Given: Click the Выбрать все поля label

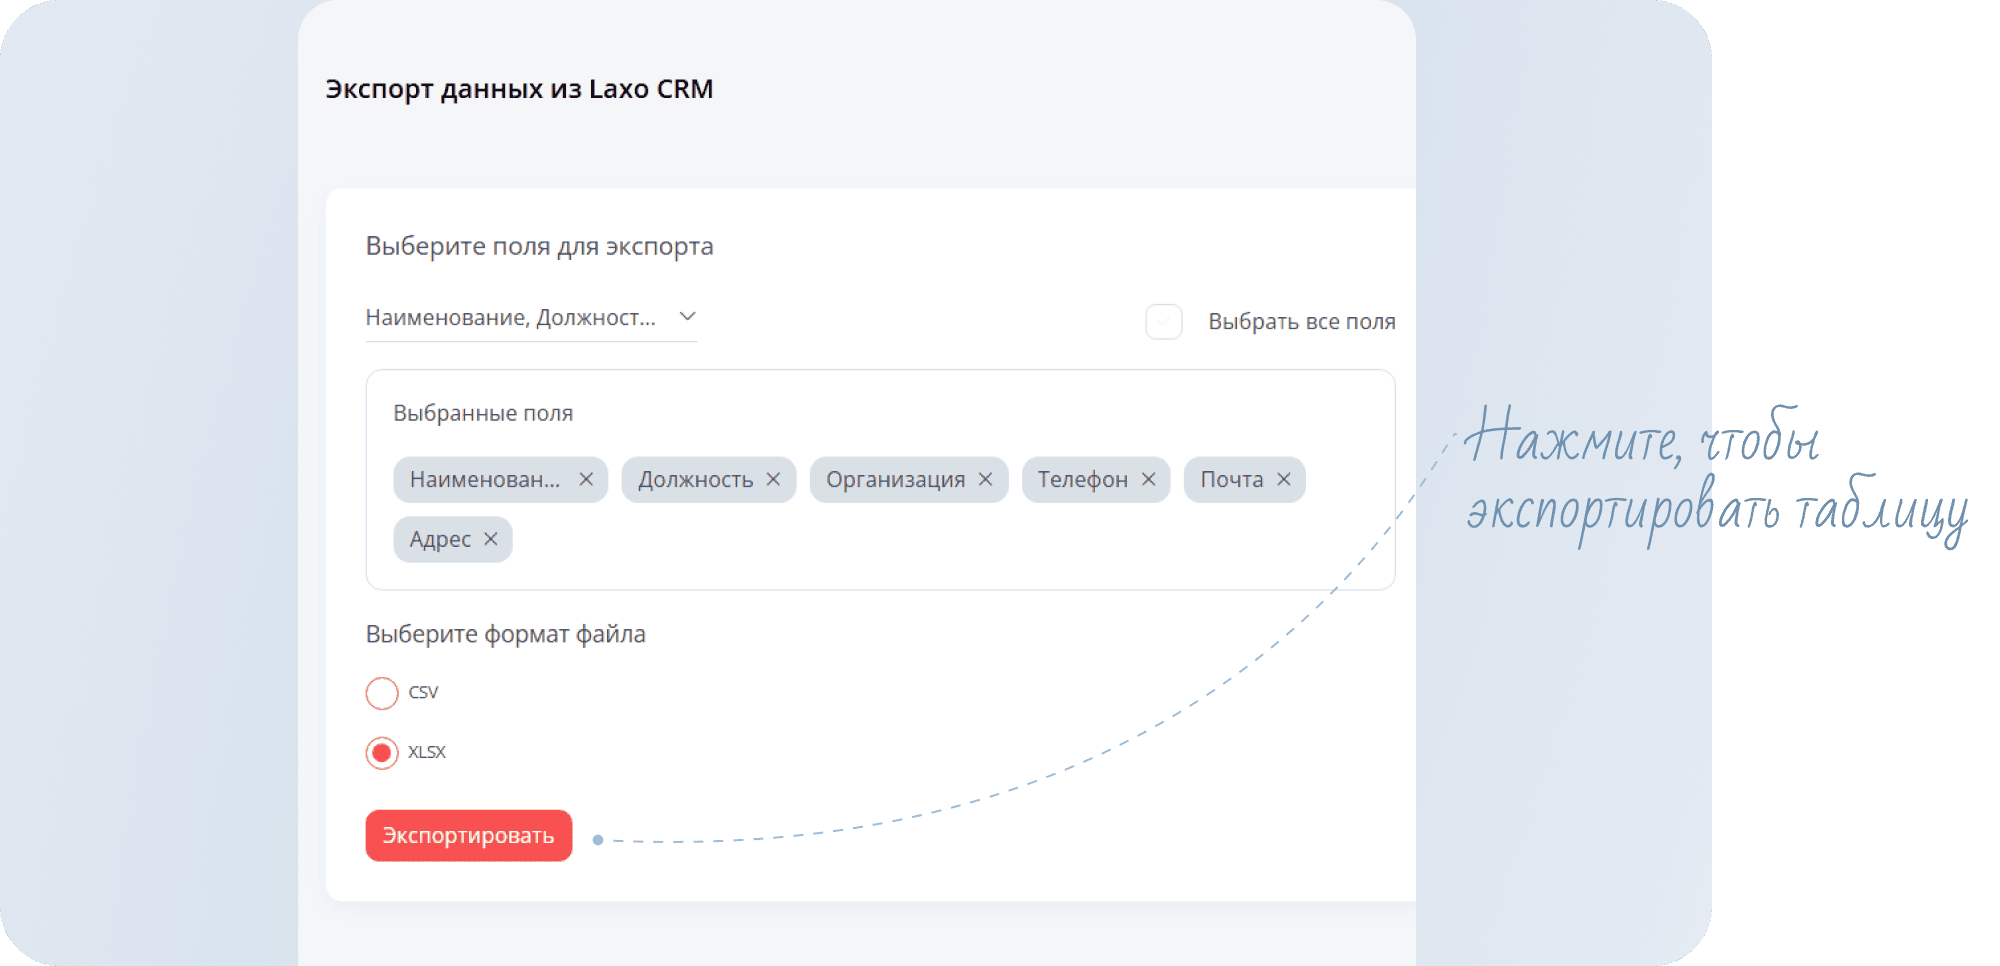Looking at the screenshot, I should [1301, 322].
